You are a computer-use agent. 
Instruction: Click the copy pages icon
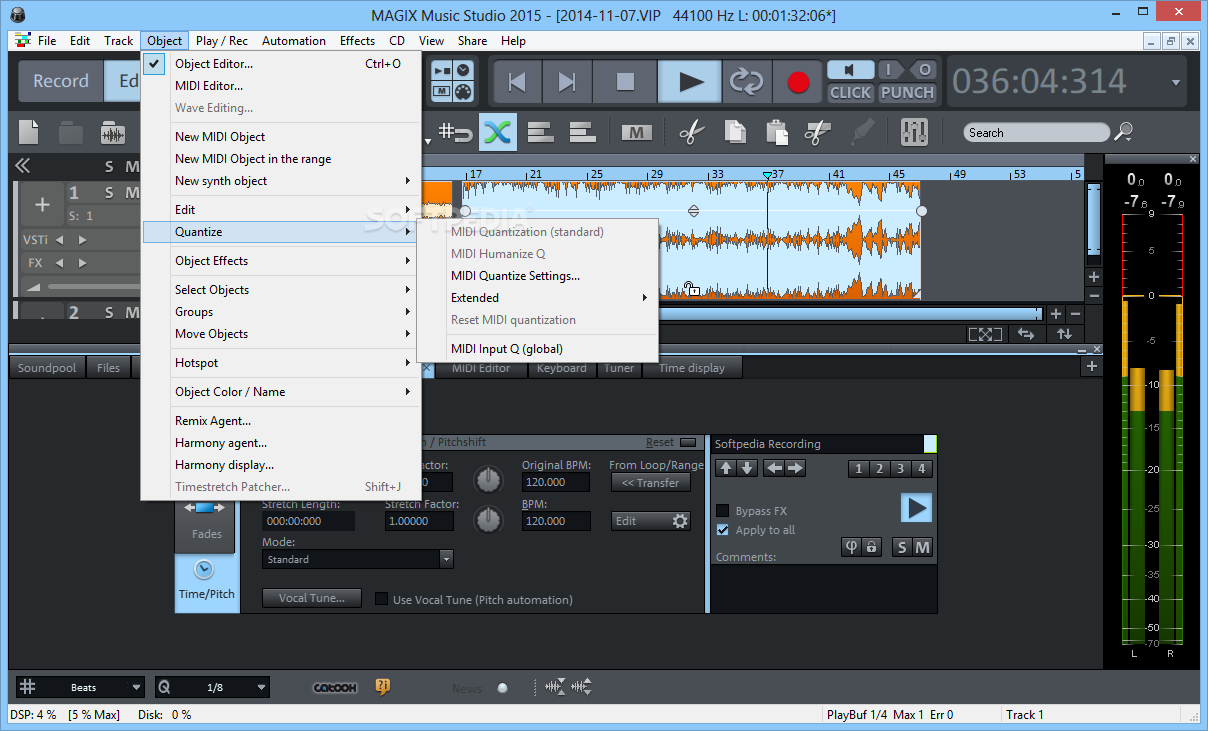coord(735,132)
